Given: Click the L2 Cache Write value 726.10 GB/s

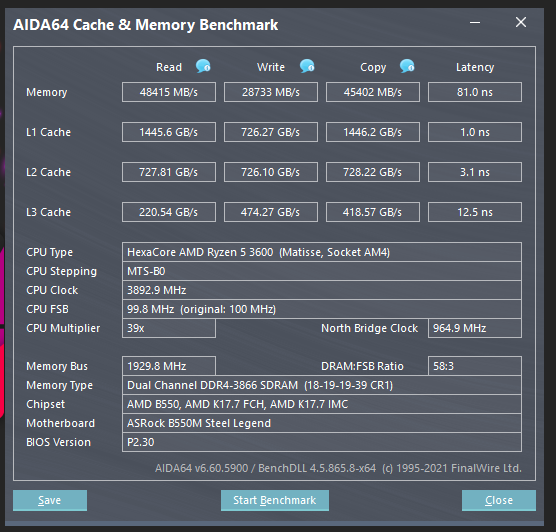Looking at the screenshot, I should tap(271, 172).
